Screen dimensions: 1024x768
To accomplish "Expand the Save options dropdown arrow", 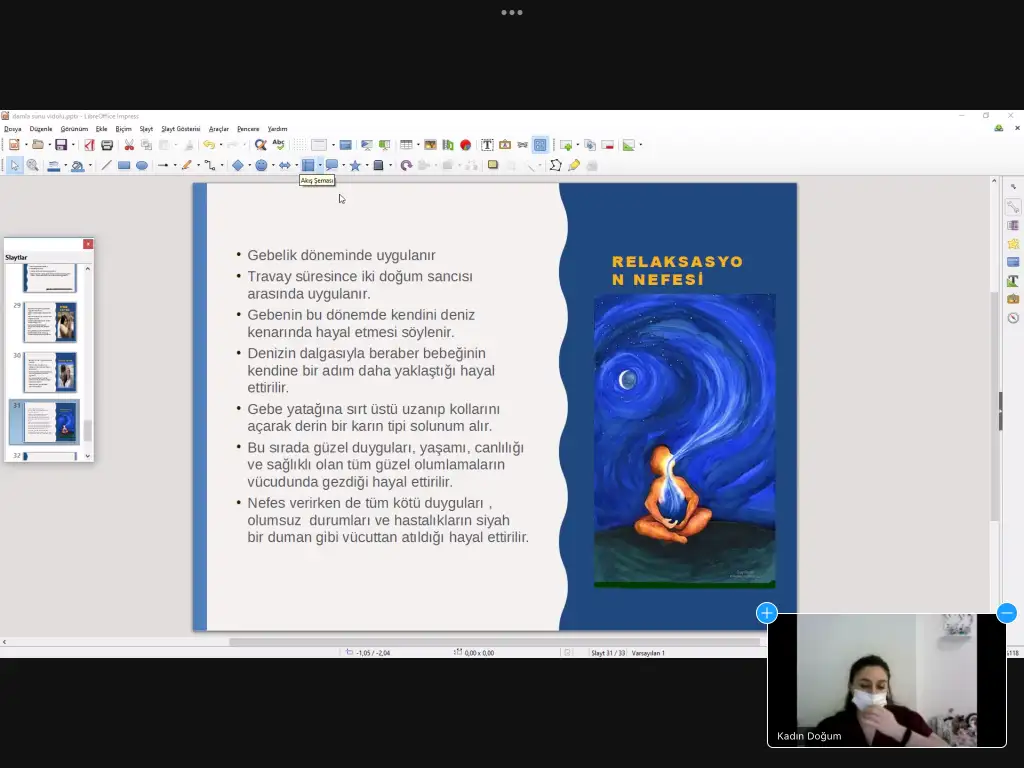I will coord(72,145).
